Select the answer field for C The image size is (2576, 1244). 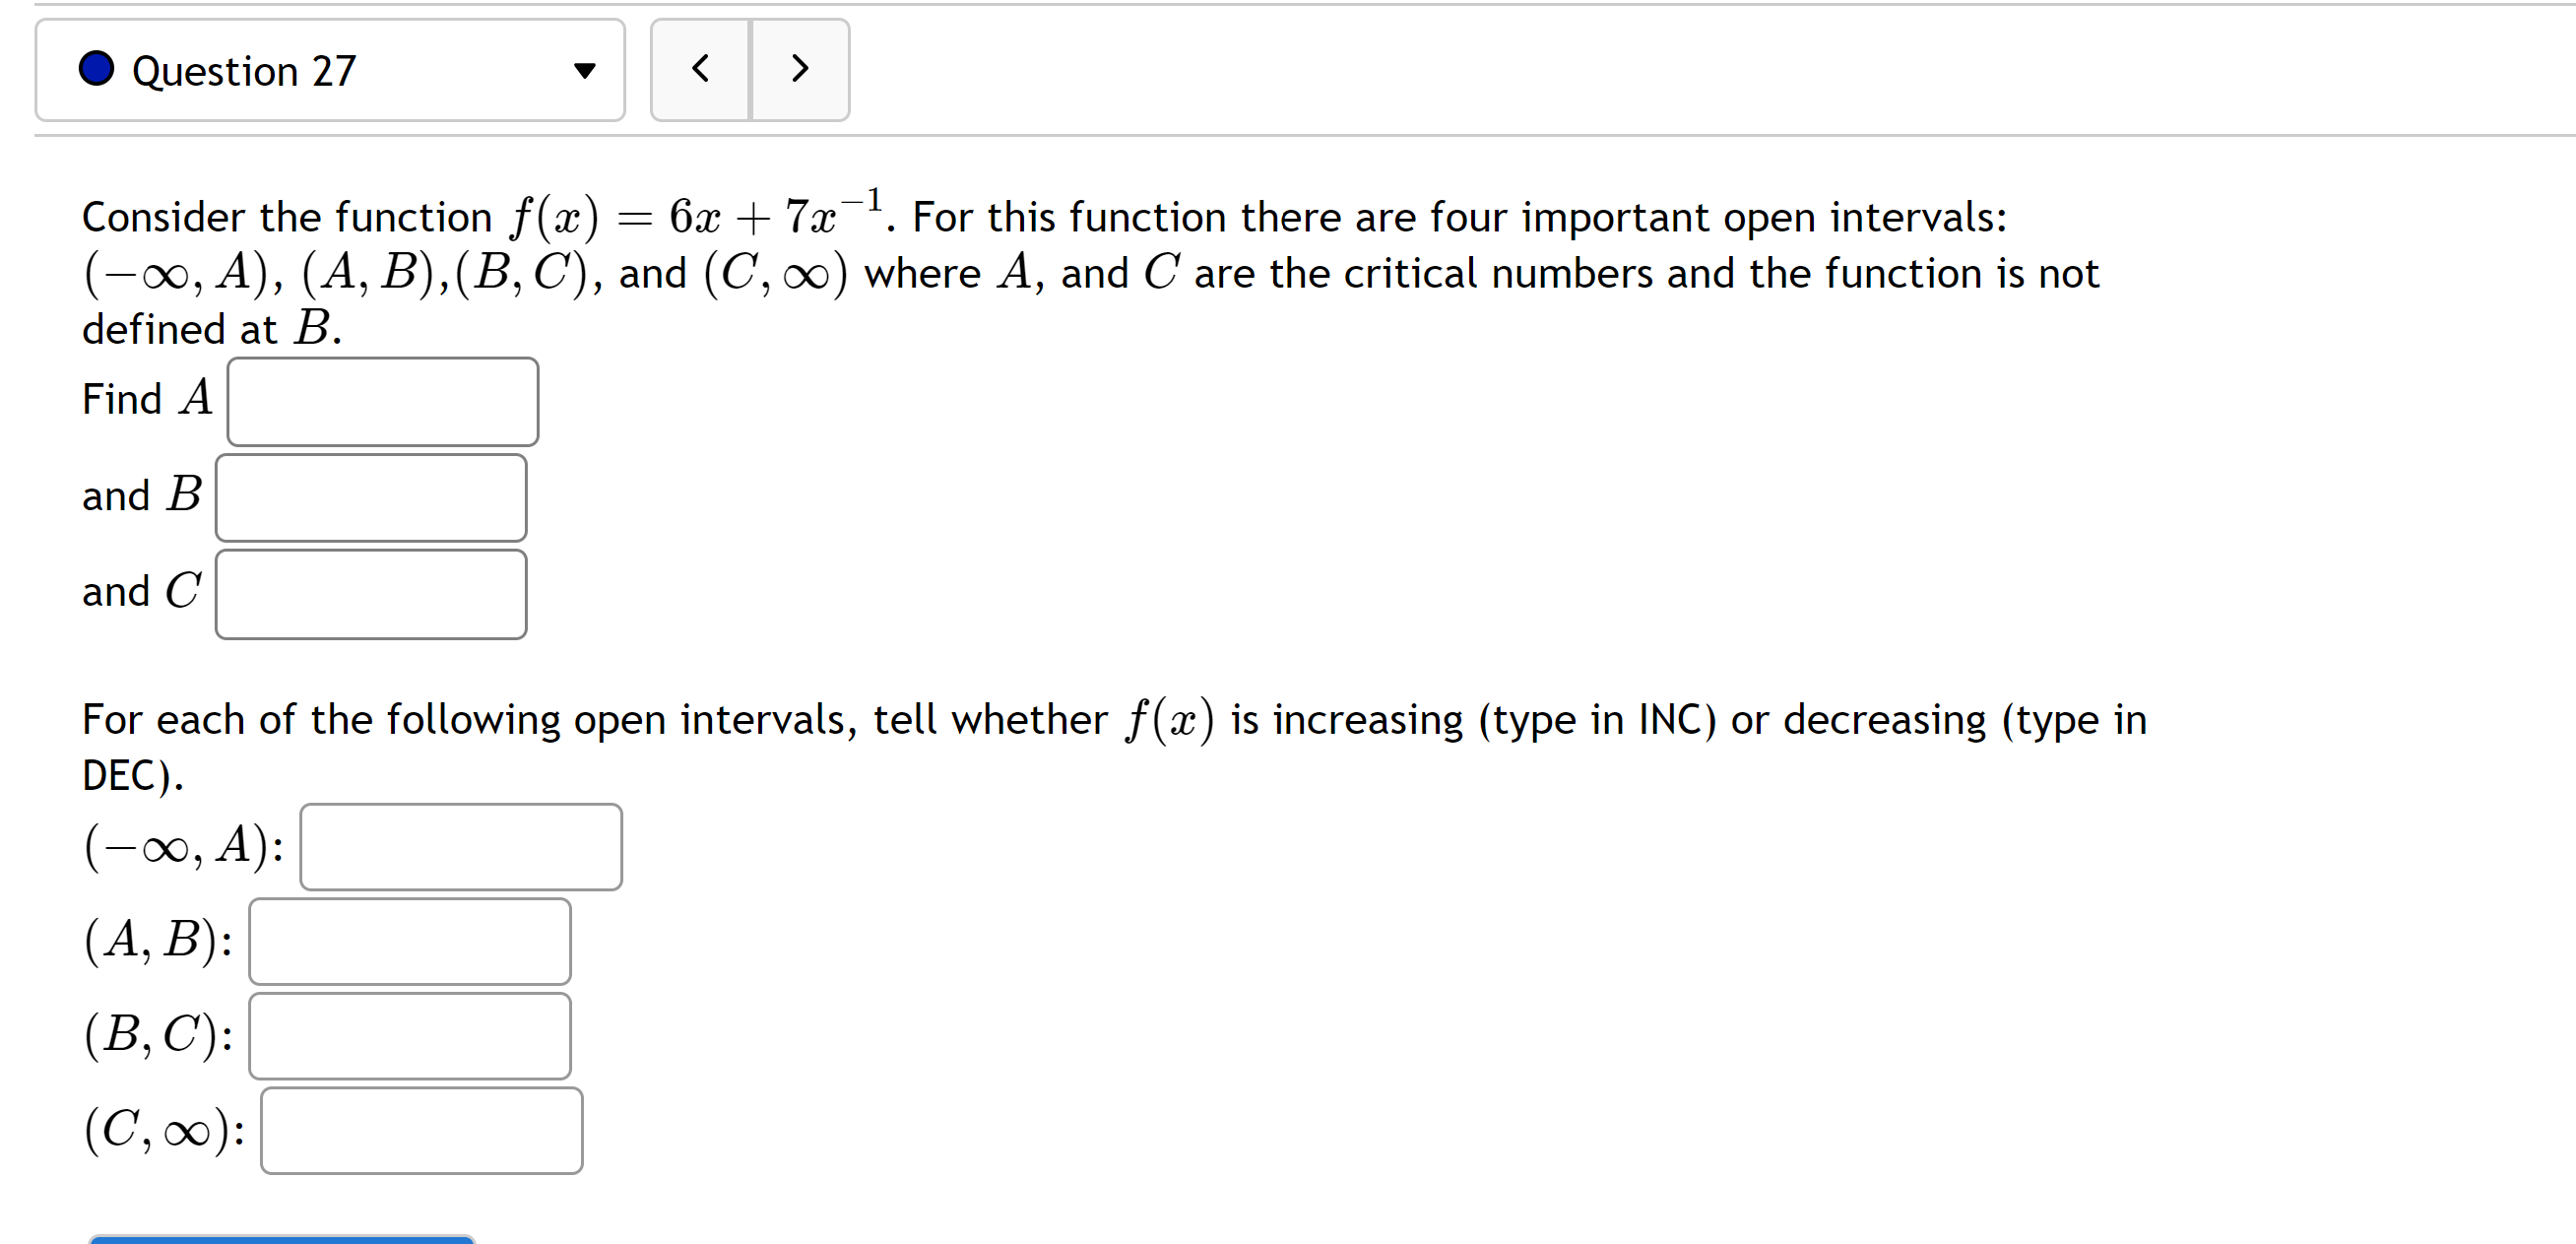click(x=370, y=593)
